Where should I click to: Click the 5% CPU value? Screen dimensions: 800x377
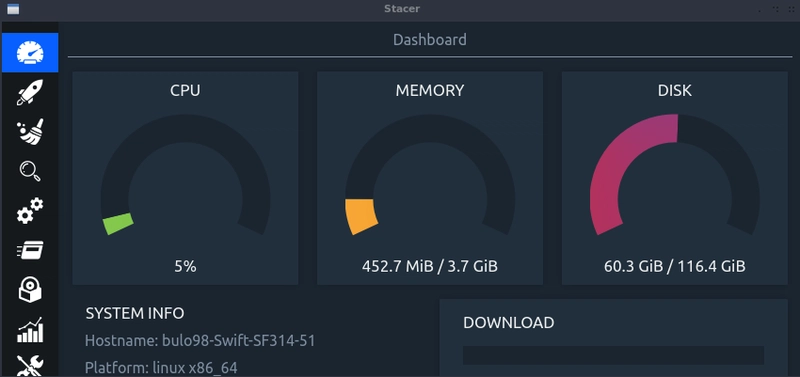pos(185,266)
